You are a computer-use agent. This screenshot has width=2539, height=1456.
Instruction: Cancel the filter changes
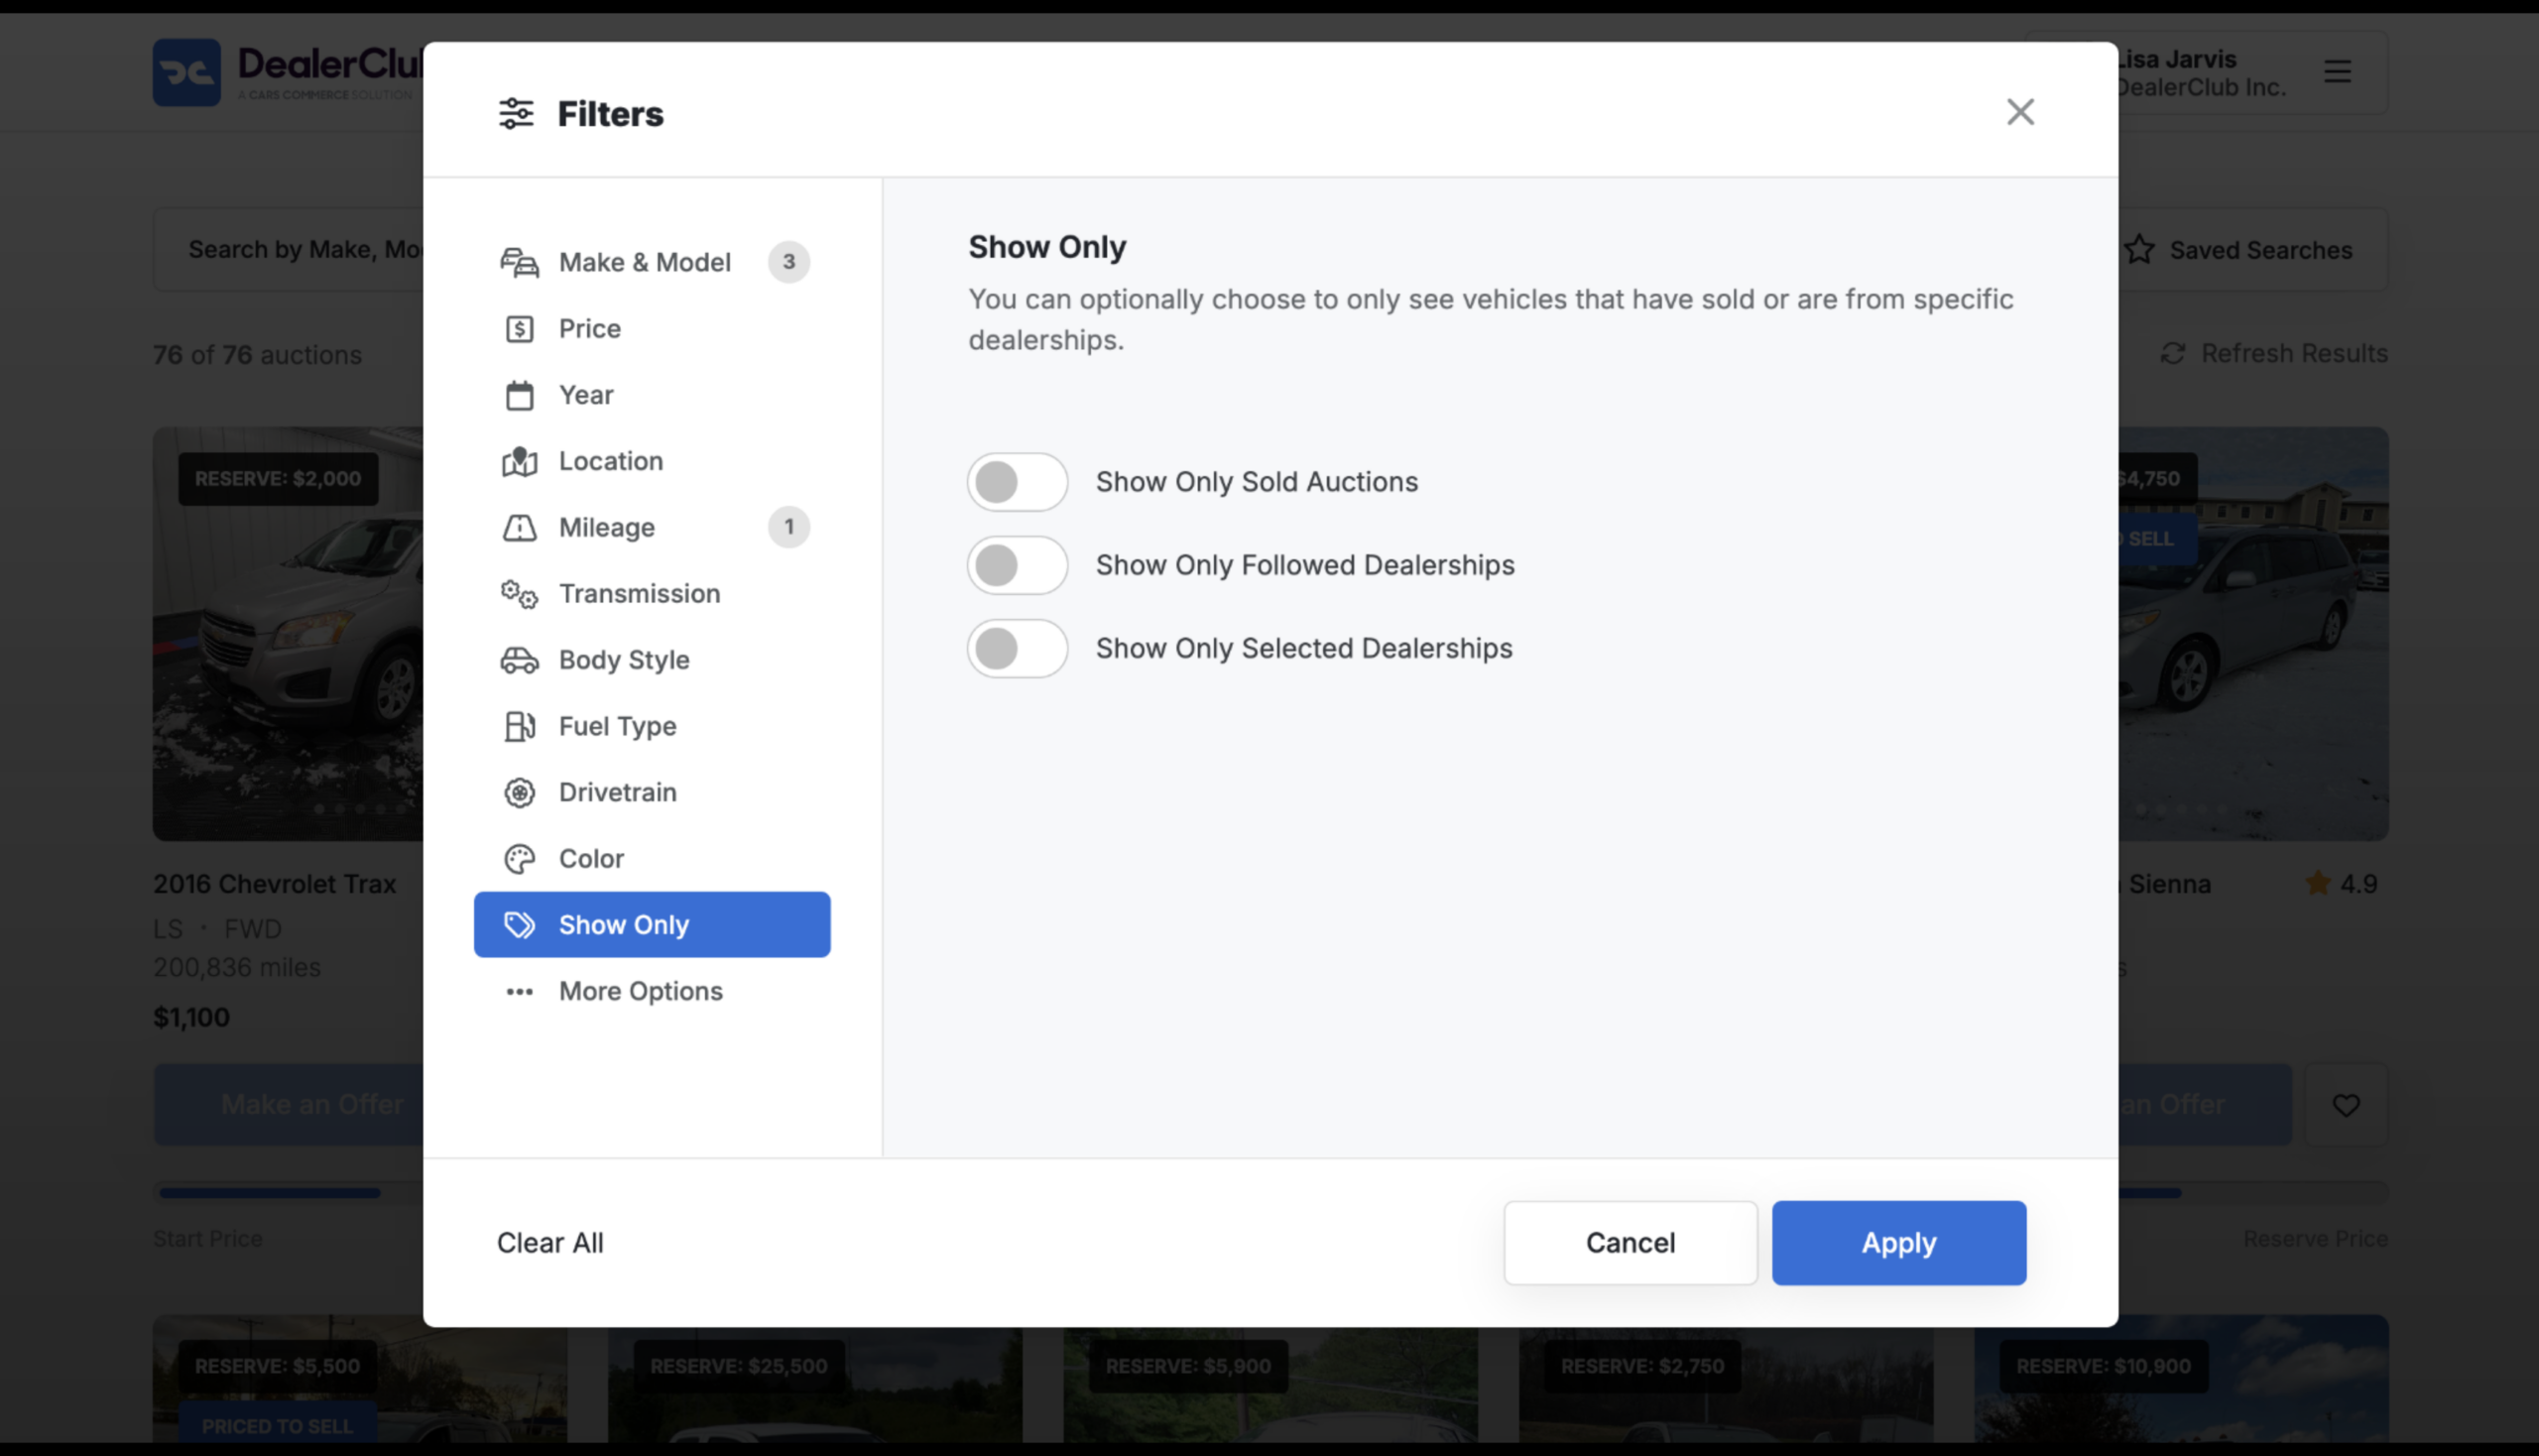(1630, 1243)
